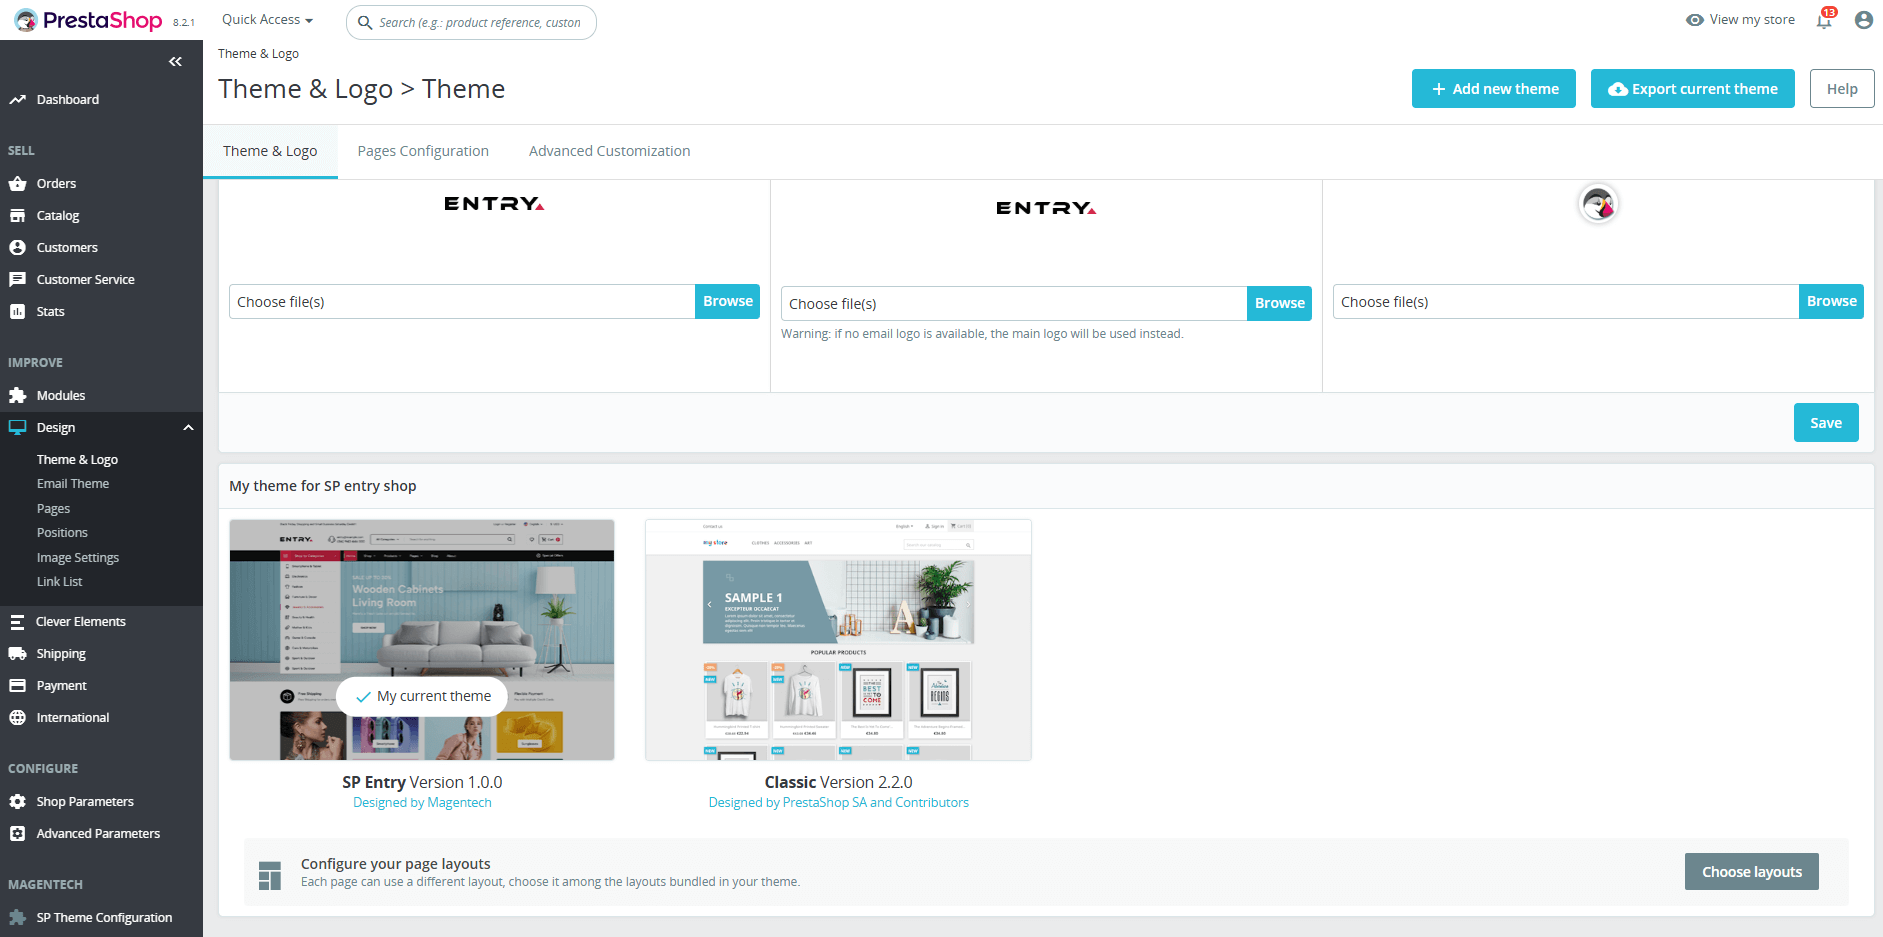Open the Shipping section

pos(61,653)
